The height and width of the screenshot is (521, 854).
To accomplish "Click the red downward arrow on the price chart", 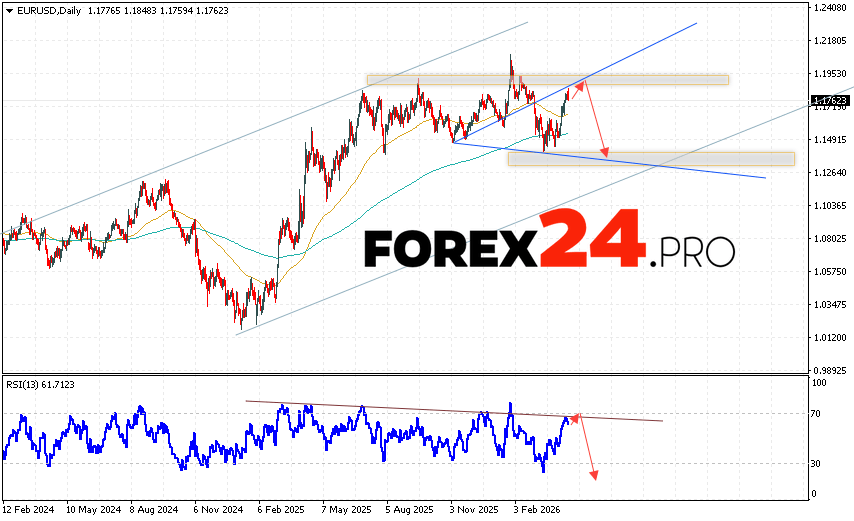I will (x=596, y=120).
